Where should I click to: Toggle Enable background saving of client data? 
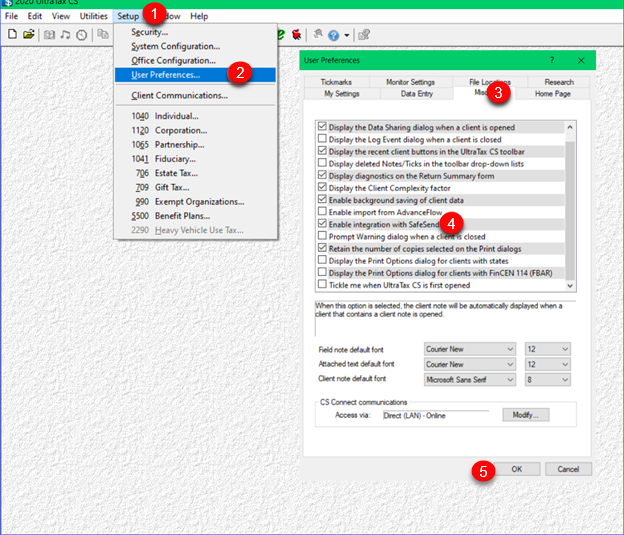pyautogui.click(x=322, y=199)
